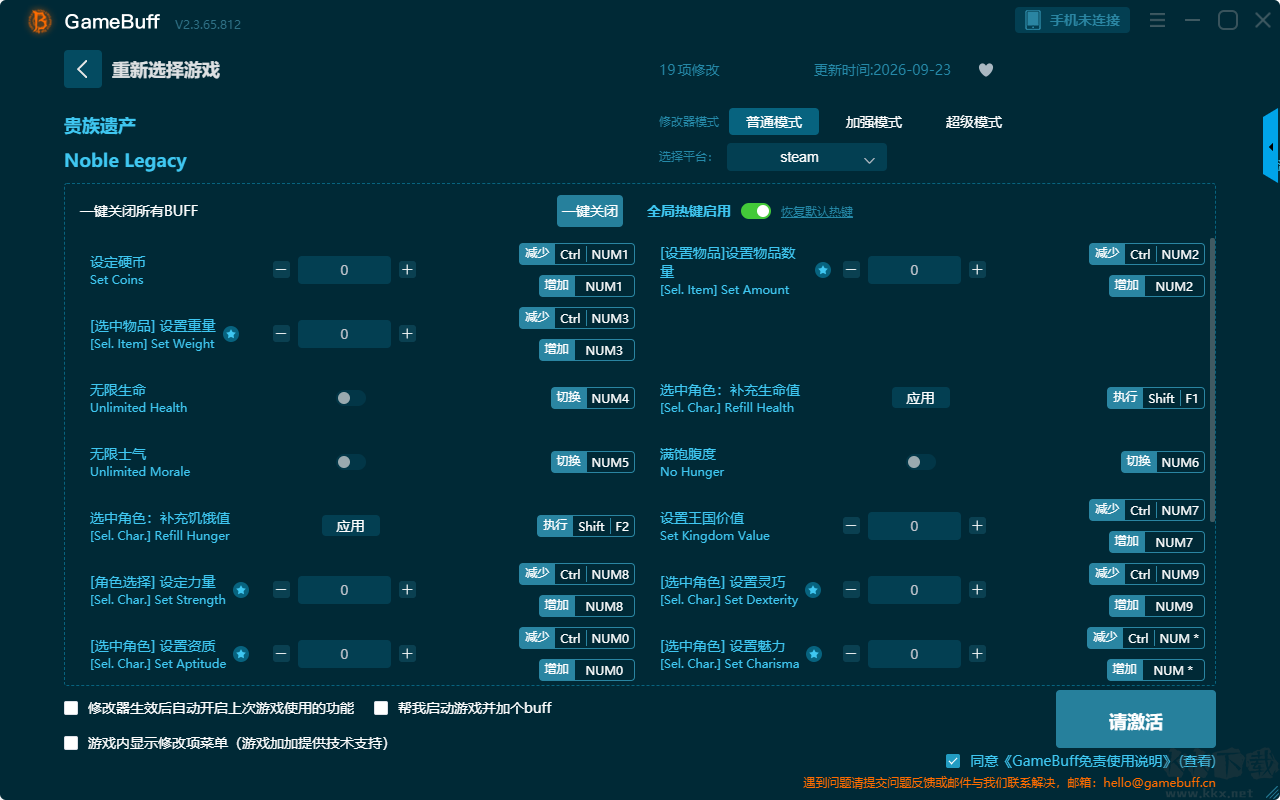The image size is (1280, 800).
Task: Increase Set Strength with plus button
Action: tap(407, 590)
